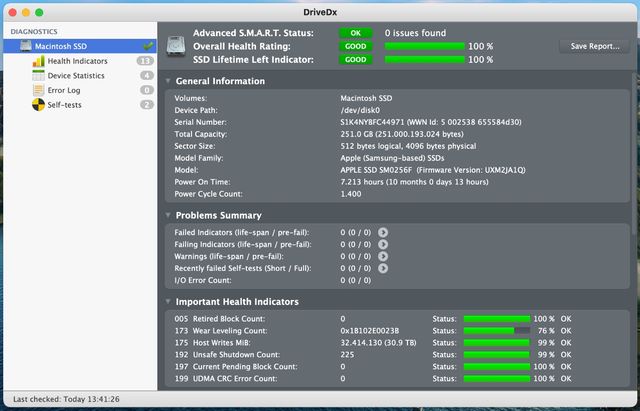Click the Save Report button

pos(594,46)
